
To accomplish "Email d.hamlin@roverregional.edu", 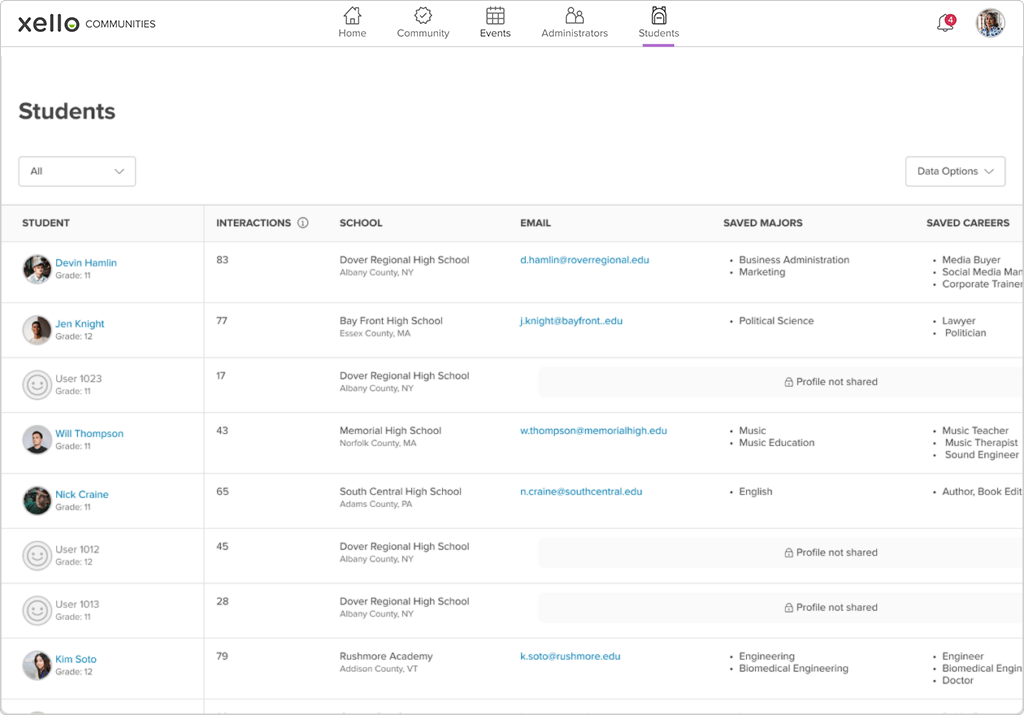I will 584,260.
